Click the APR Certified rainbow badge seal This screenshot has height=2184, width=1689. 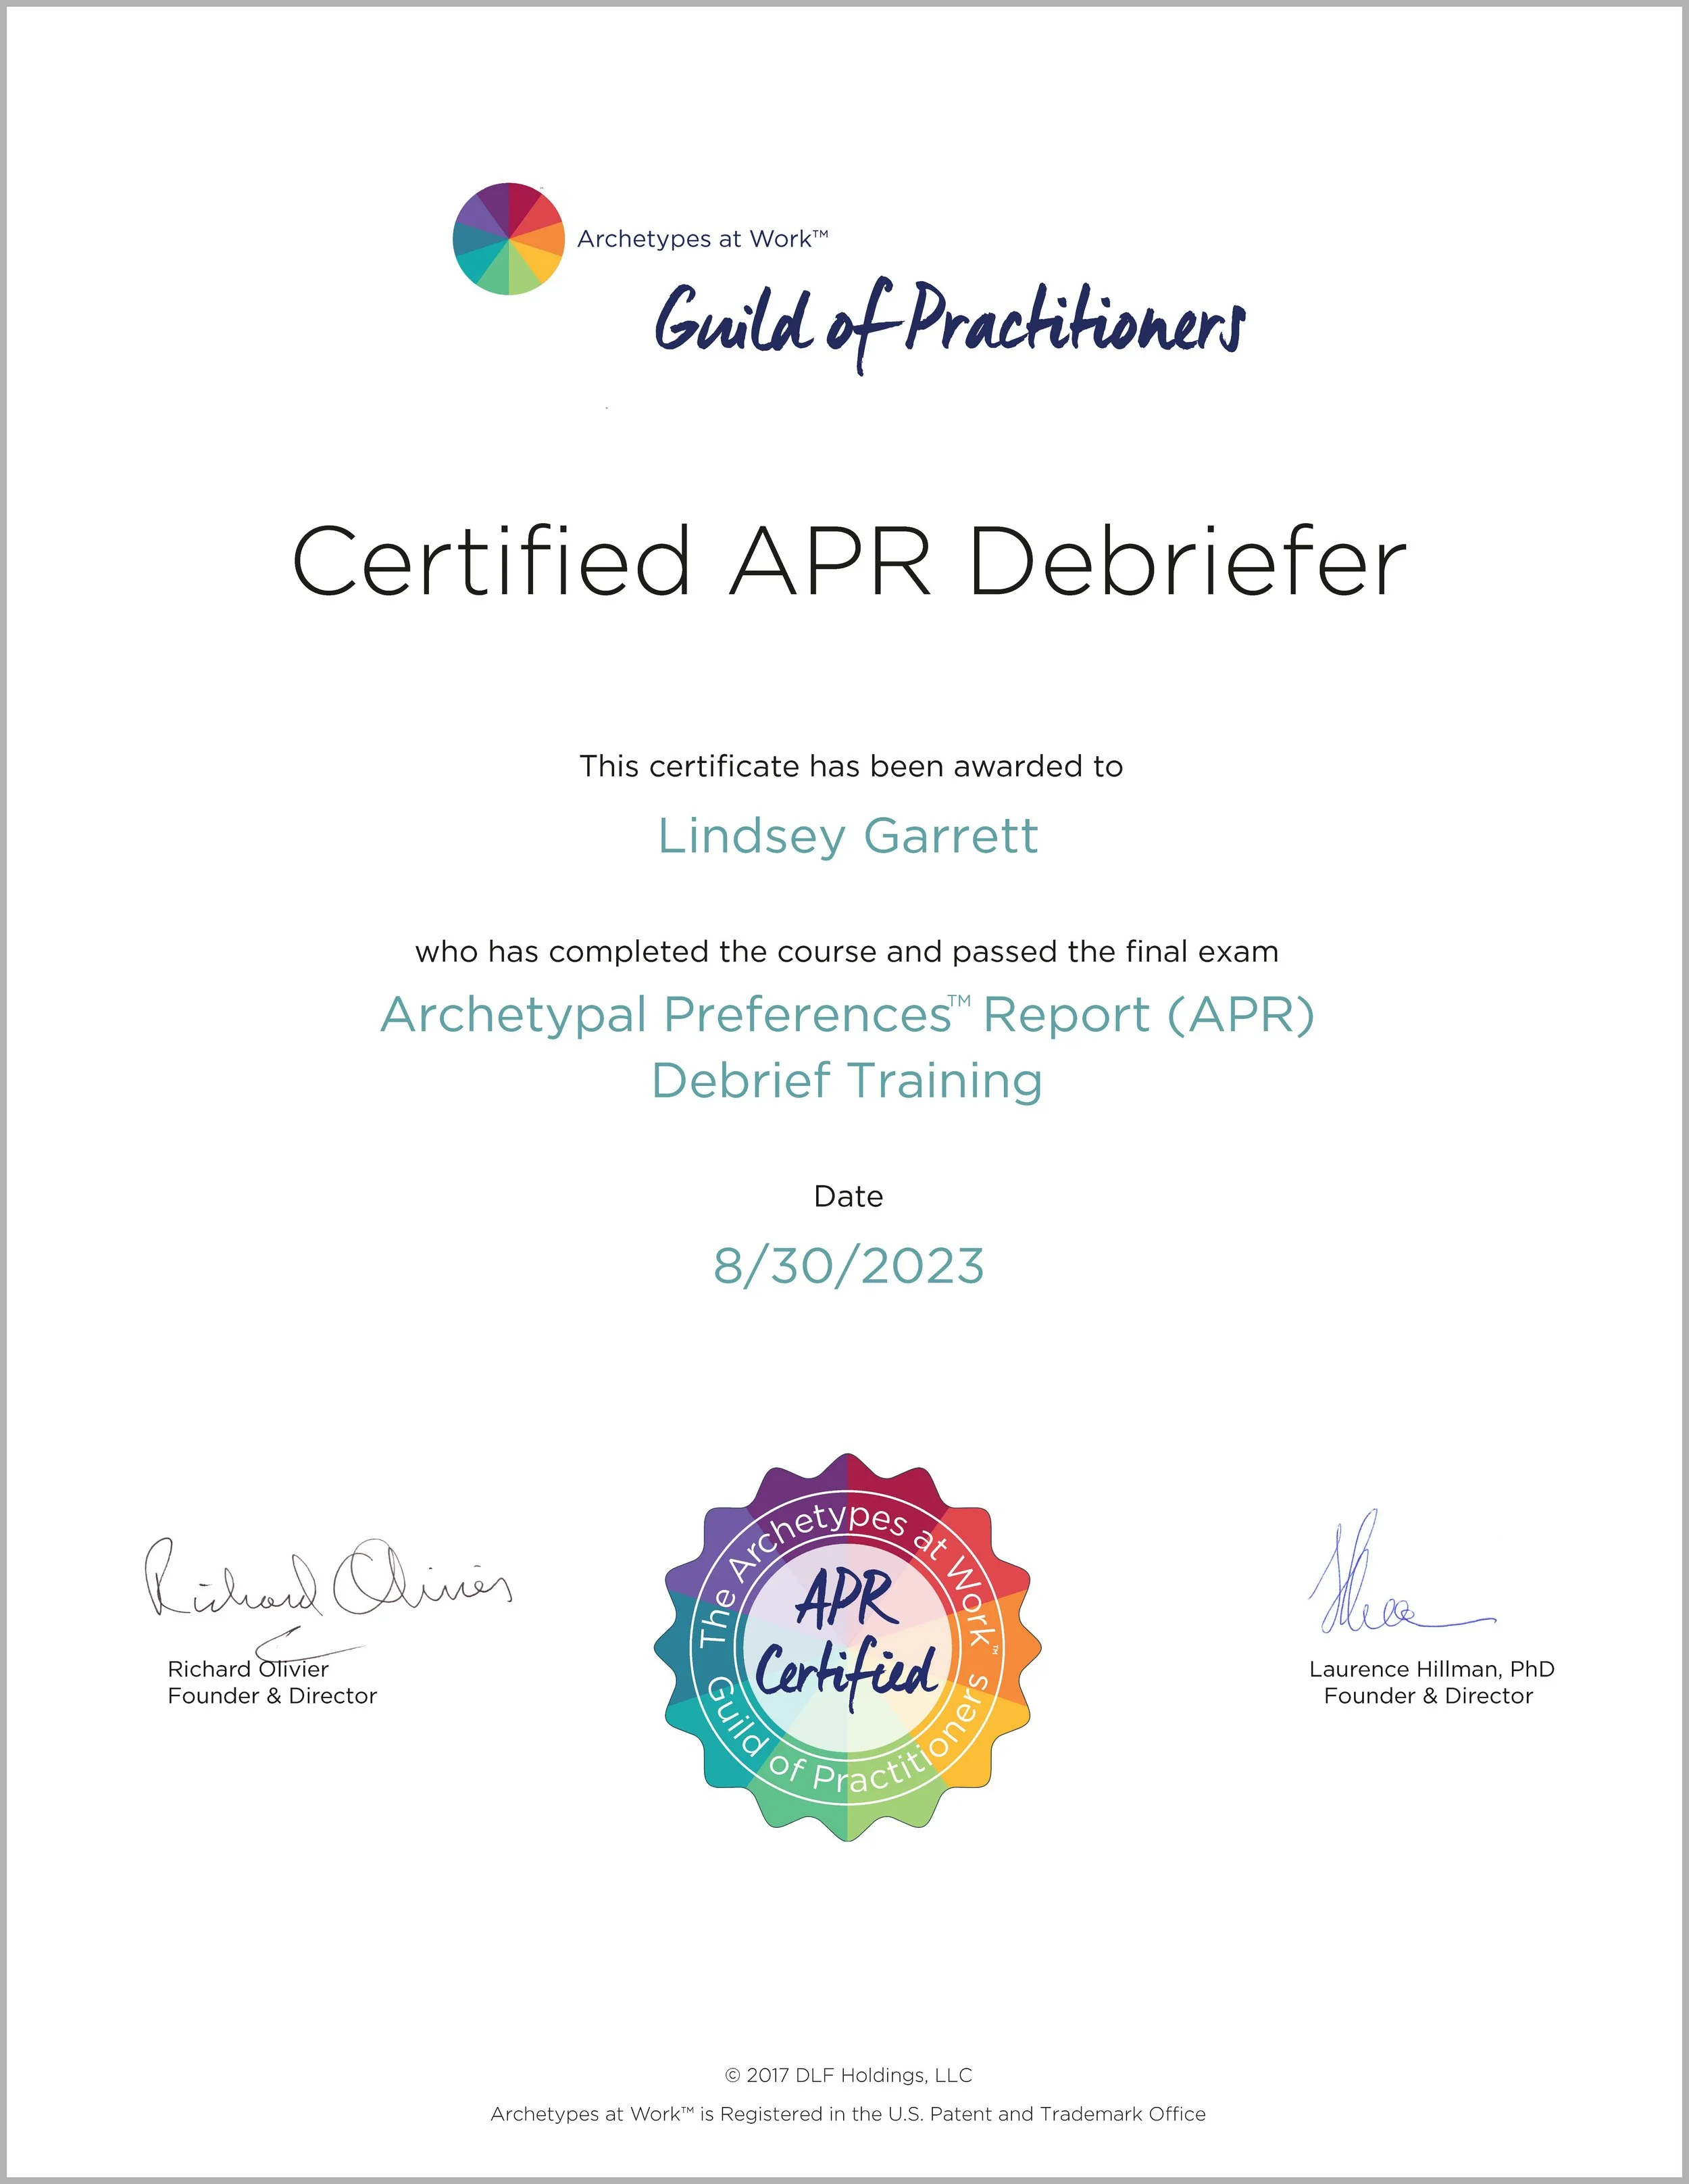pyautogui.click(x=847, y=1647)
